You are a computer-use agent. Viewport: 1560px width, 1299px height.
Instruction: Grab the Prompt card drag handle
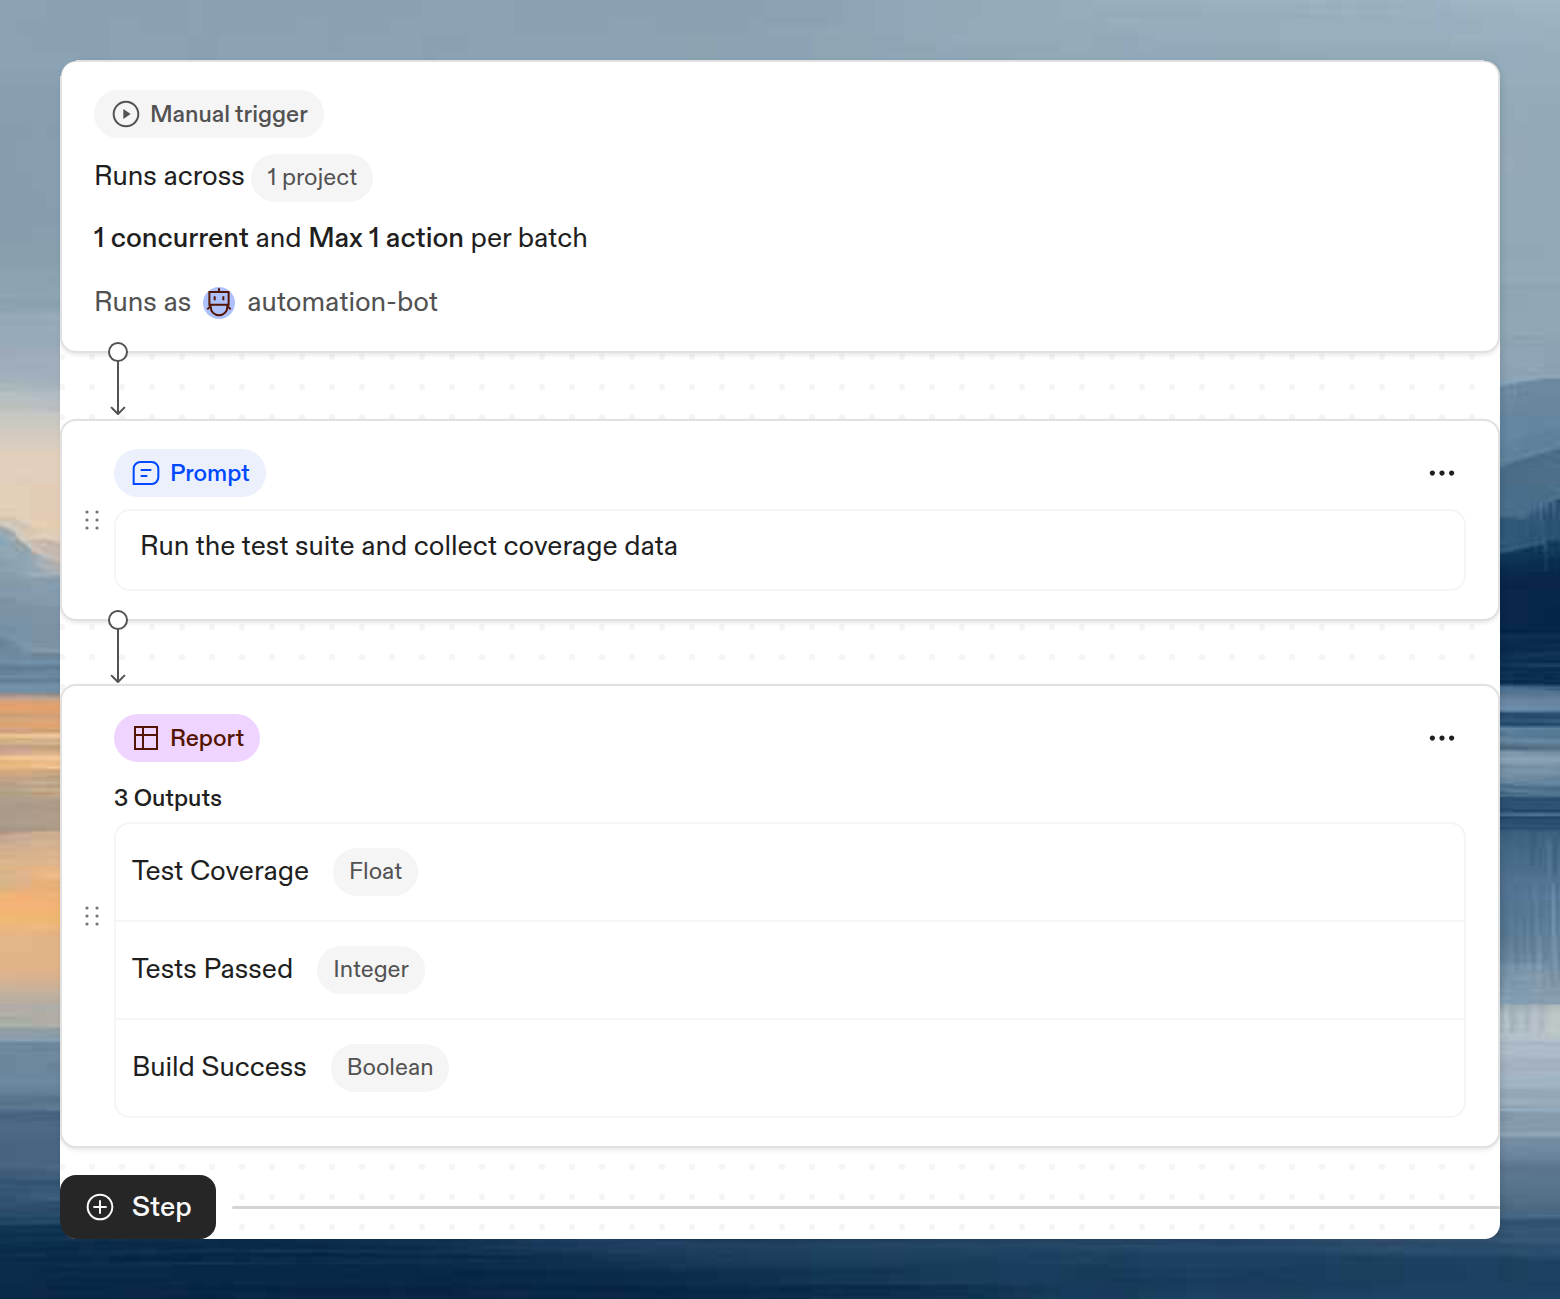[92, 520]
